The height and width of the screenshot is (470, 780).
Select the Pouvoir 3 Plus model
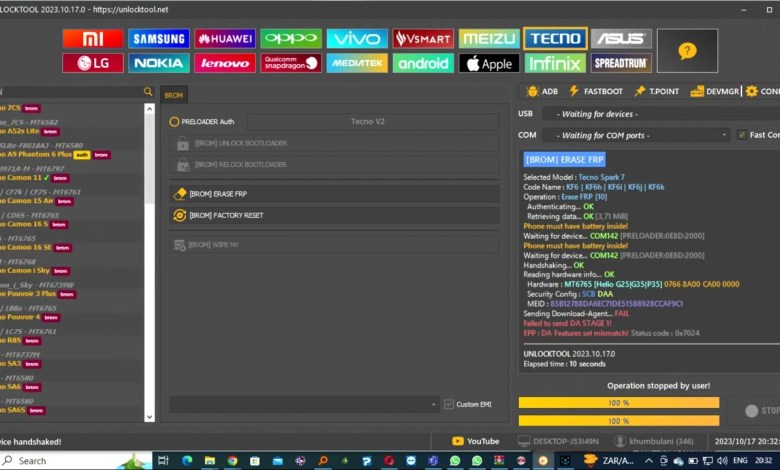point(38,294)
